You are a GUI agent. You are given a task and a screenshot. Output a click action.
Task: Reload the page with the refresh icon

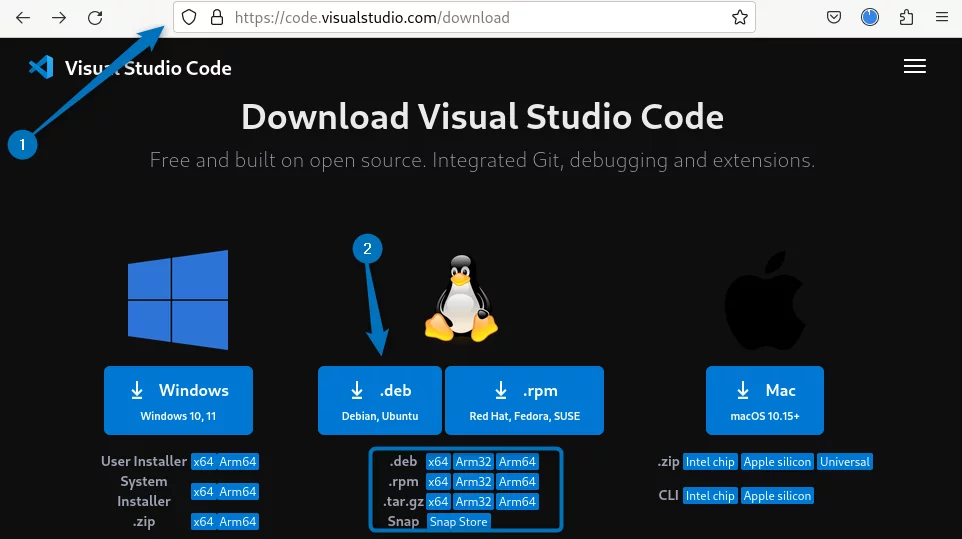pyautogui.click(x=95, y=18)
